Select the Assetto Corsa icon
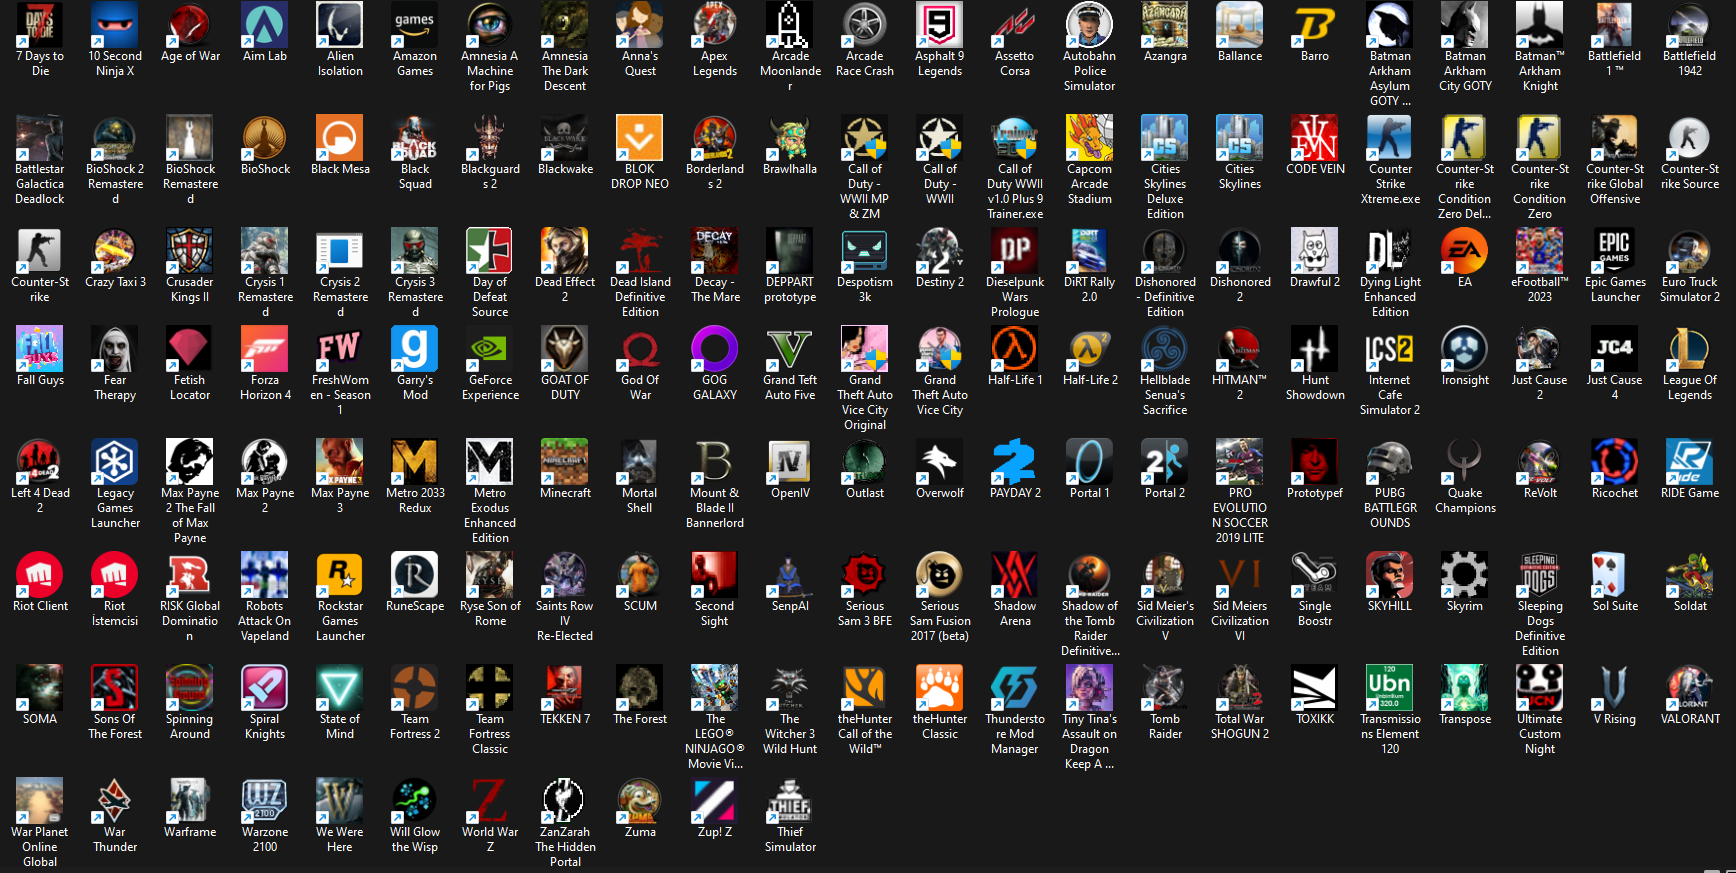 coord(1015,26)
